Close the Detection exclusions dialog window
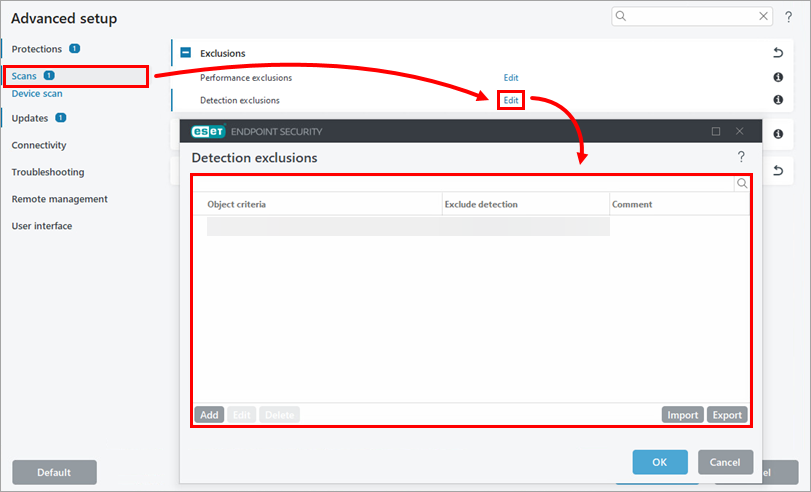 tap(740, 131)
